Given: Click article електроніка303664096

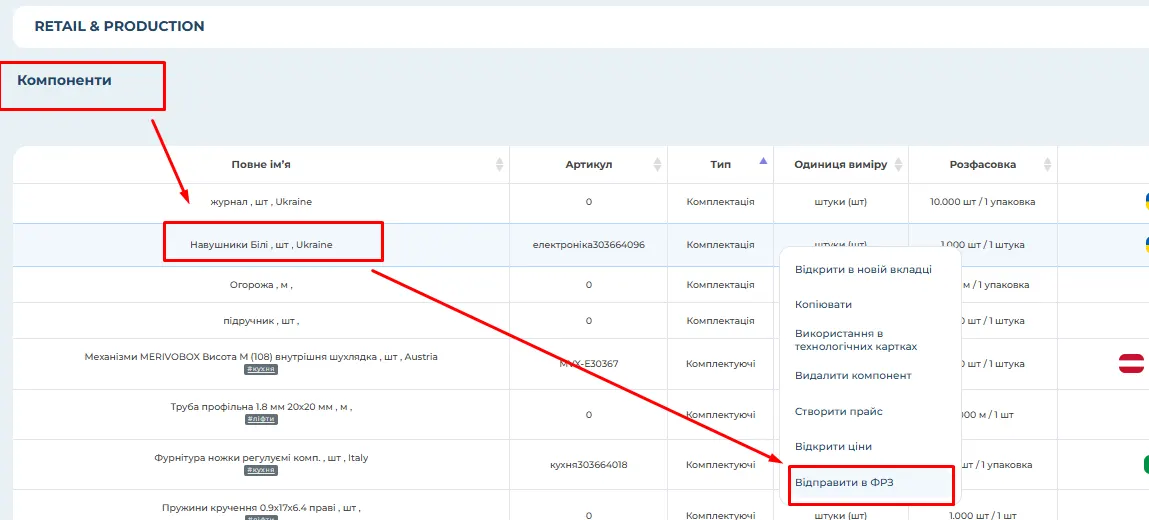Looking at the screenshot, I should point(588,245).
